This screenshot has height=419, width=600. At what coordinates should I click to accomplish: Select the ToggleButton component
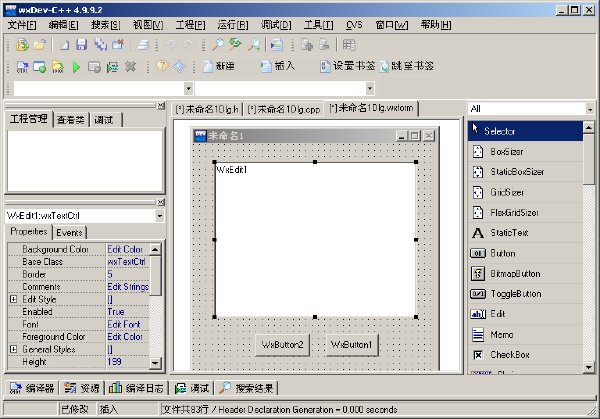click(525, 294)
